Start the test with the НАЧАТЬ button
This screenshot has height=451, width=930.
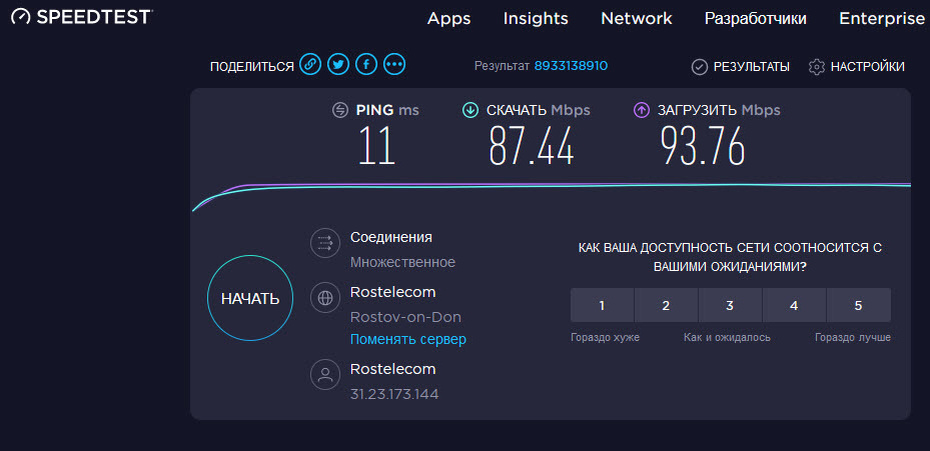pos(250,298)
